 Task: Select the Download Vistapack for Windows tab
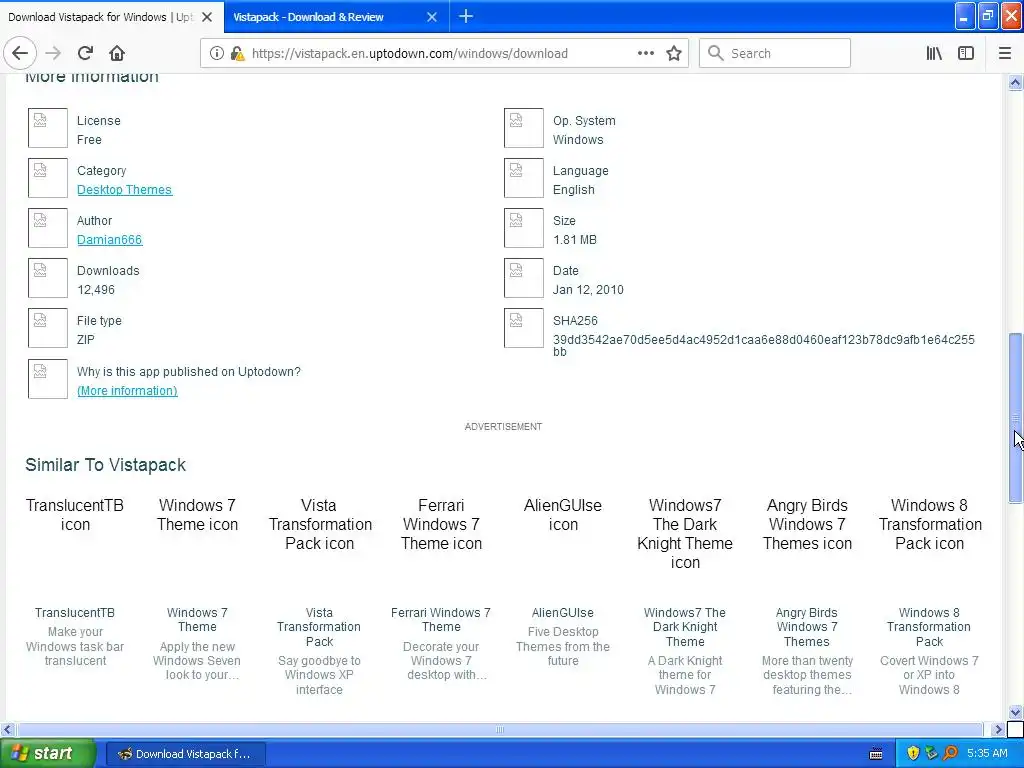[x=112, y=17]
